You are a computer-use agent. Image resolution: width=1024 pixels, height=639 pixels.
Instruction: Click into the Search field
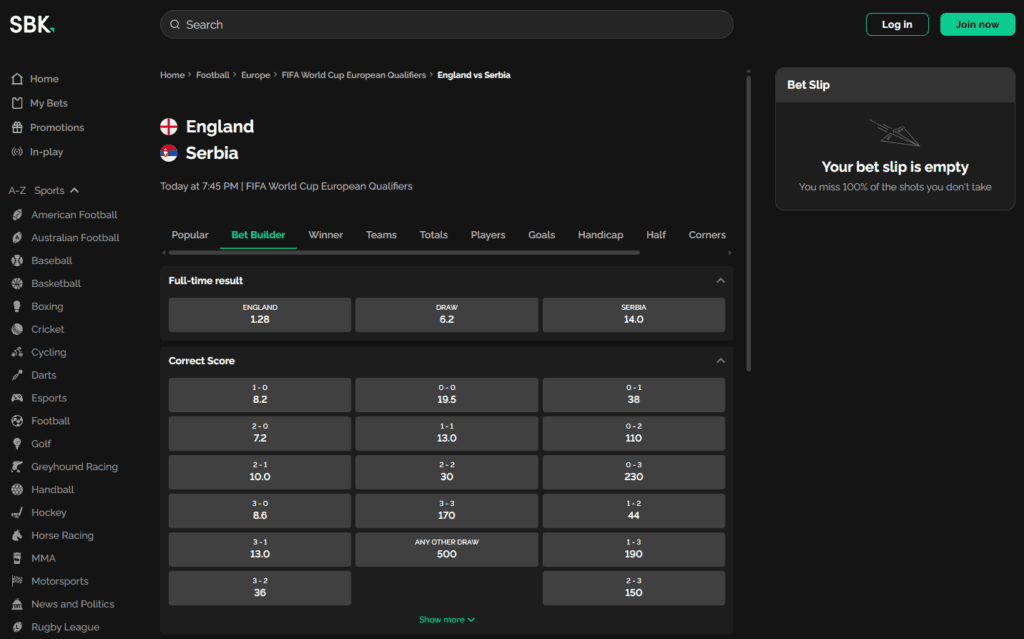(446, 24)
